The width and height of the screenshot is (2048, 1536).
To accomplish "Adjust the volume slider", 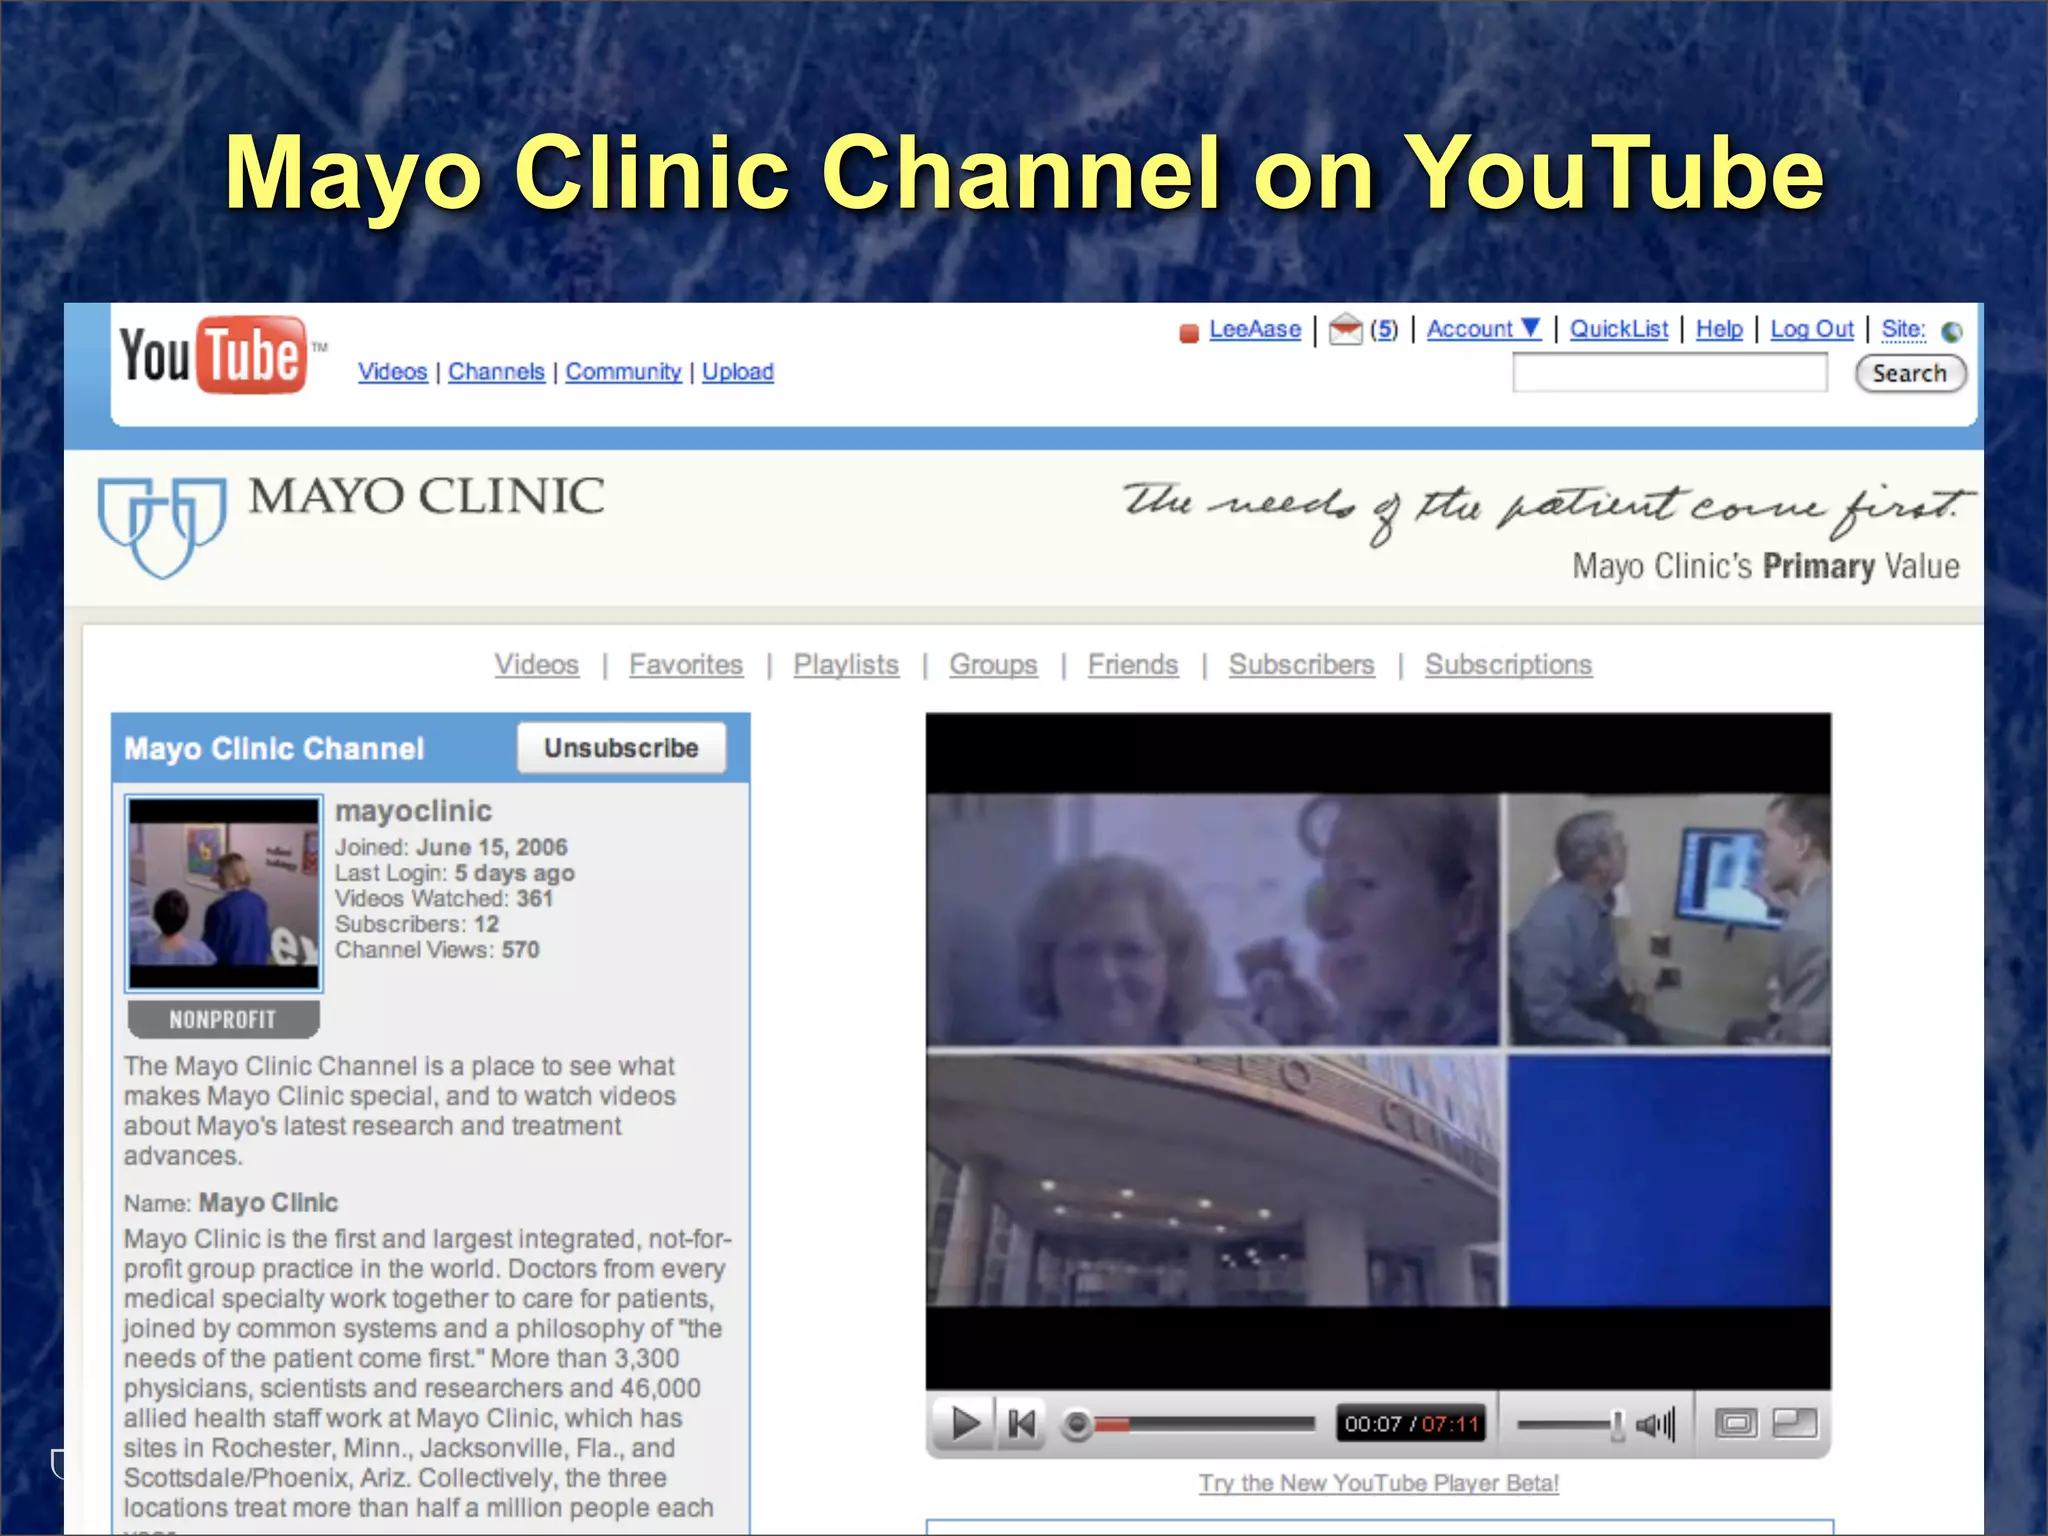I will click(1570, 1423).
